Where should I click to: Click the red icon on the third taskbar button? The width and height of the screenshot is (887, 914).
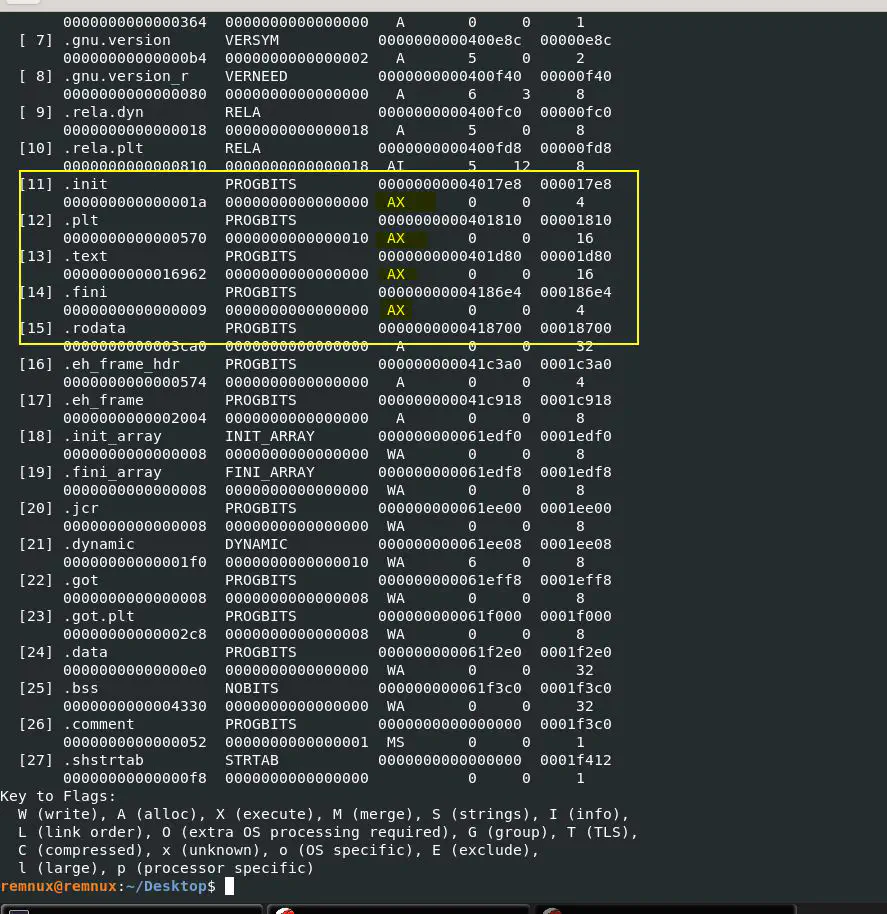(x=552, y=910)
